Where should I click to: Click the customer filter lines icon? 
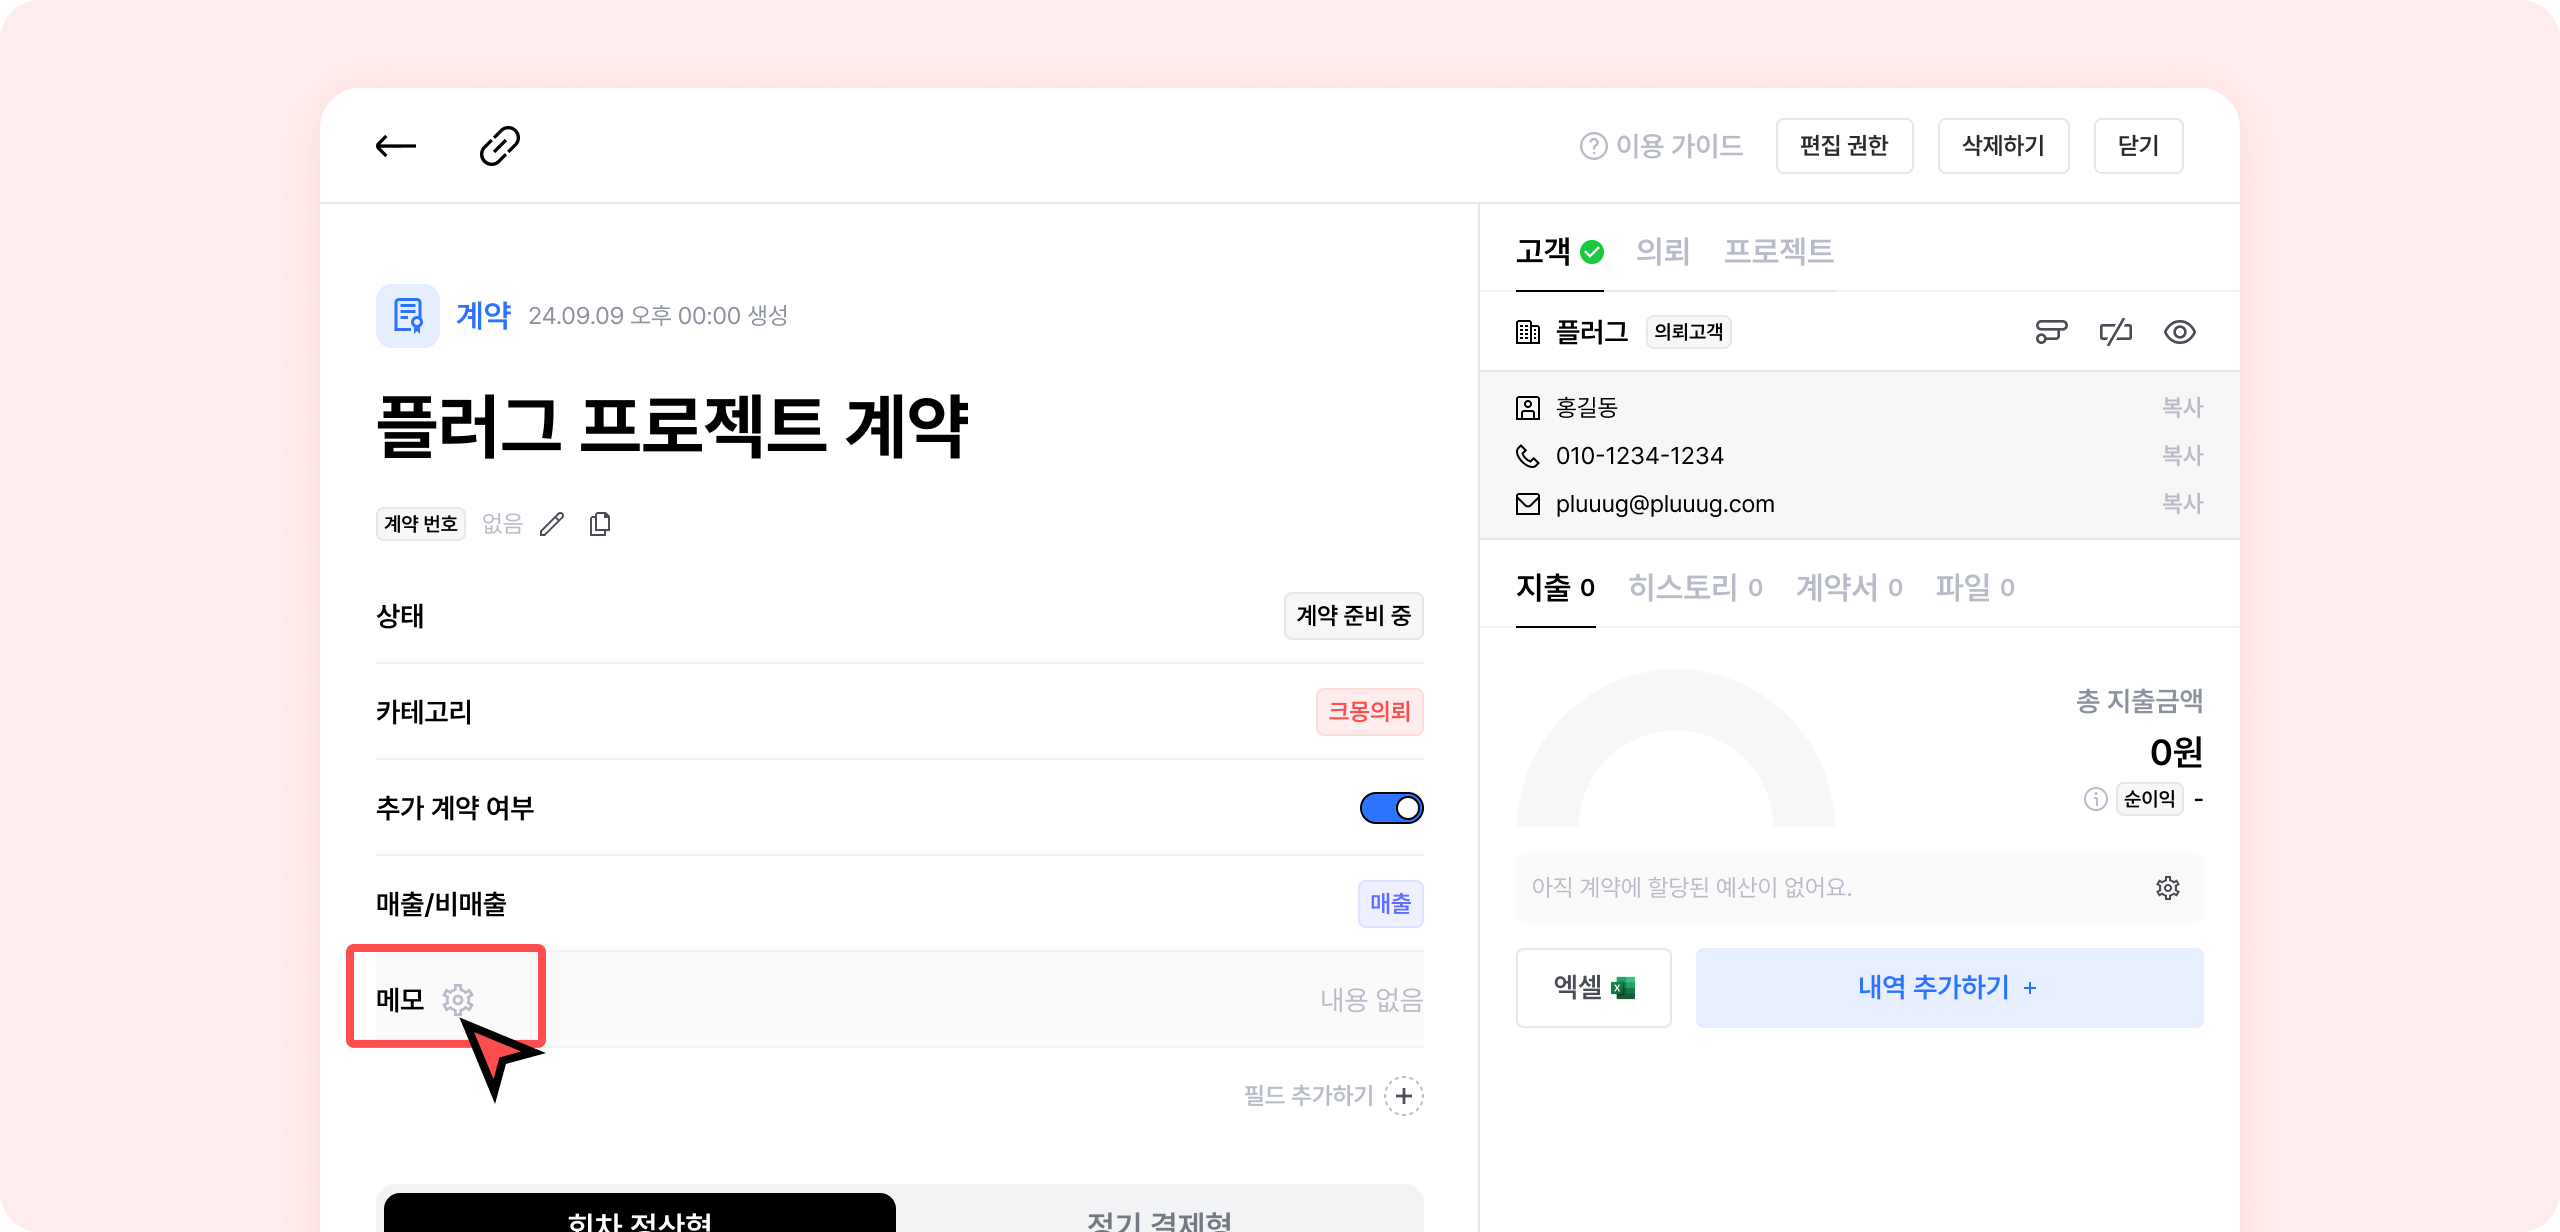coord(2051,332)
